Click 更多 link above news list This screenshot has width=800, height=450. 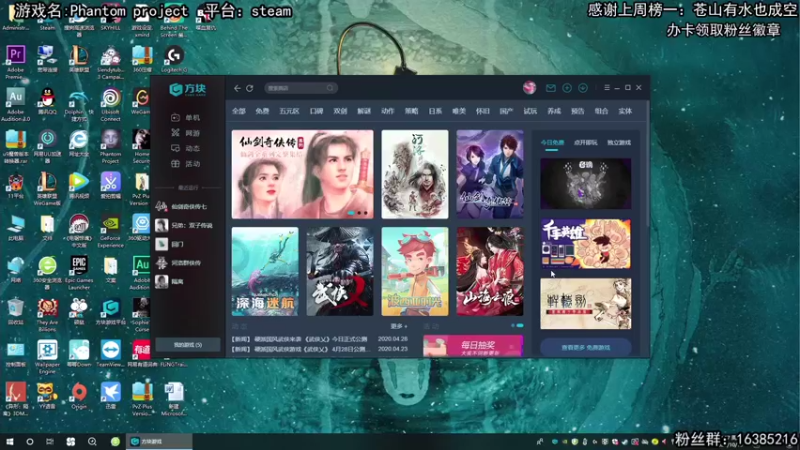point(398,326)
